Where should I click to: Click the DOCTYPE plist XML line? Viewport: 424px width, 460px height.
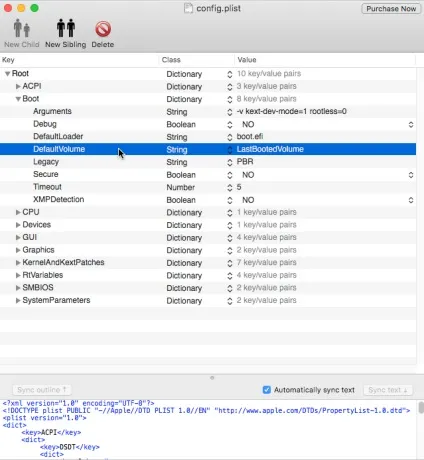[x=206, y=411]
